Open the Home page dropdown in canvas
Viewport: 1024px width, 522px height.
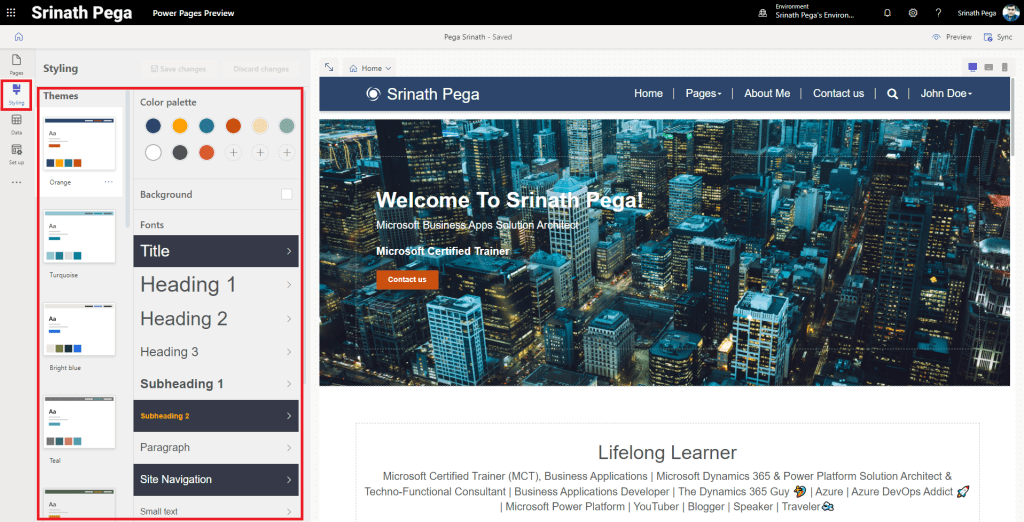370,68
